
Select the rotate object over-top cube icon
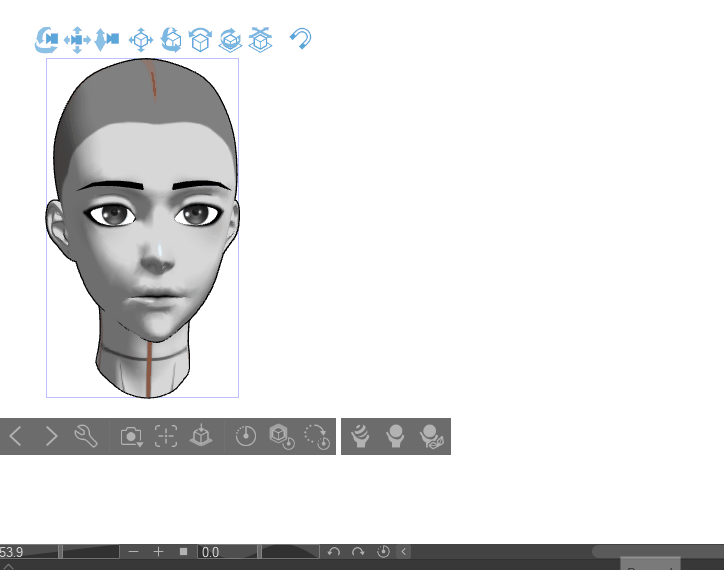tap(200, 40)
